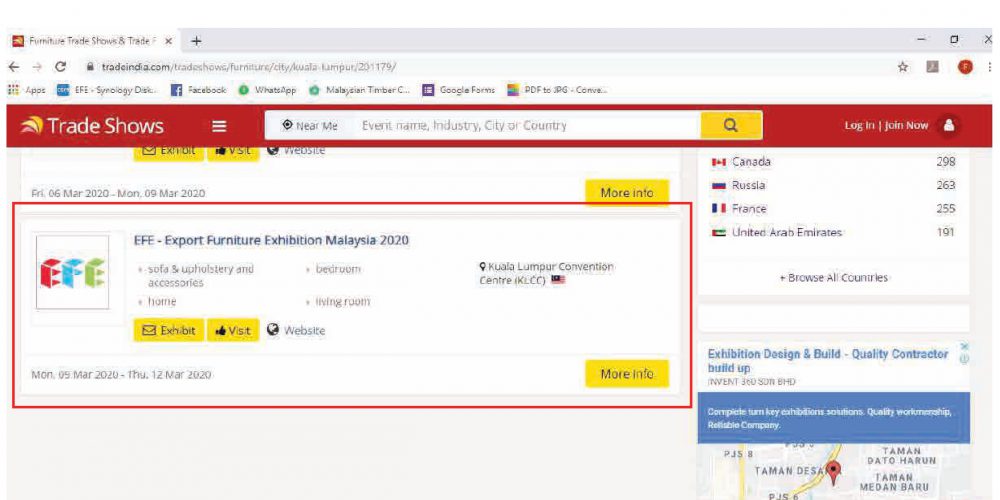
Task: Click the Near Me location button
Action: 310,126
